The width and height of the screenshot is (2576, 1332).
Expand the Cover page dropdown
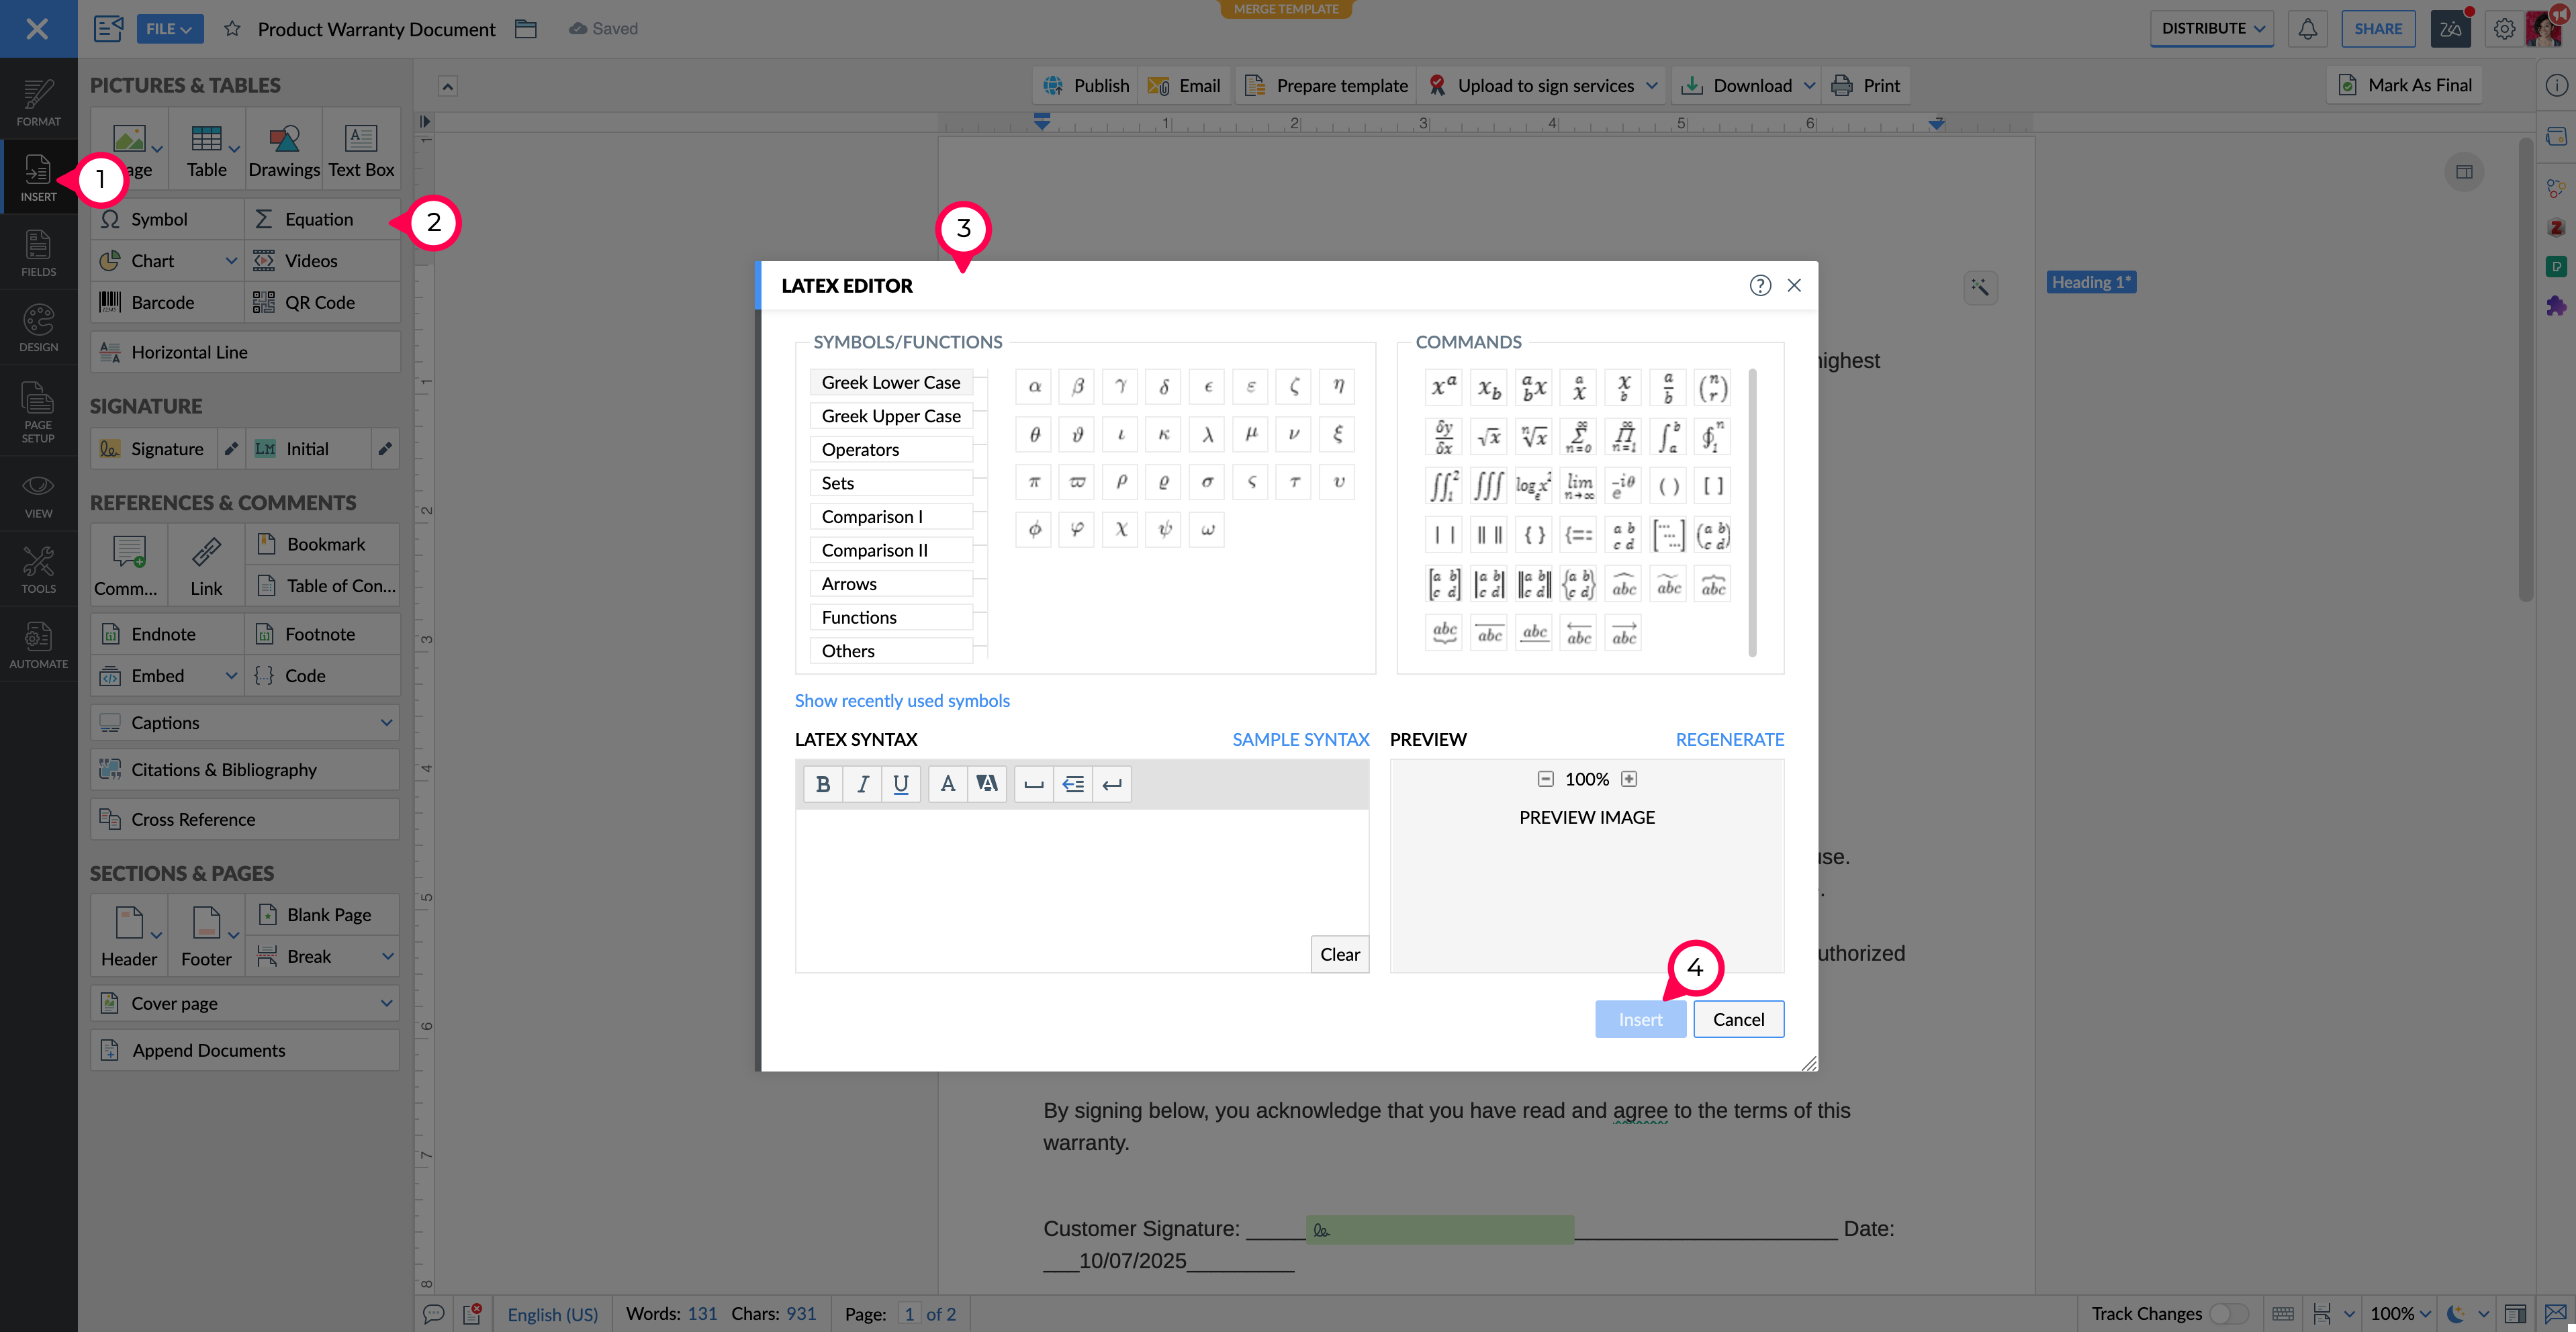click(x=386, y=1003)
